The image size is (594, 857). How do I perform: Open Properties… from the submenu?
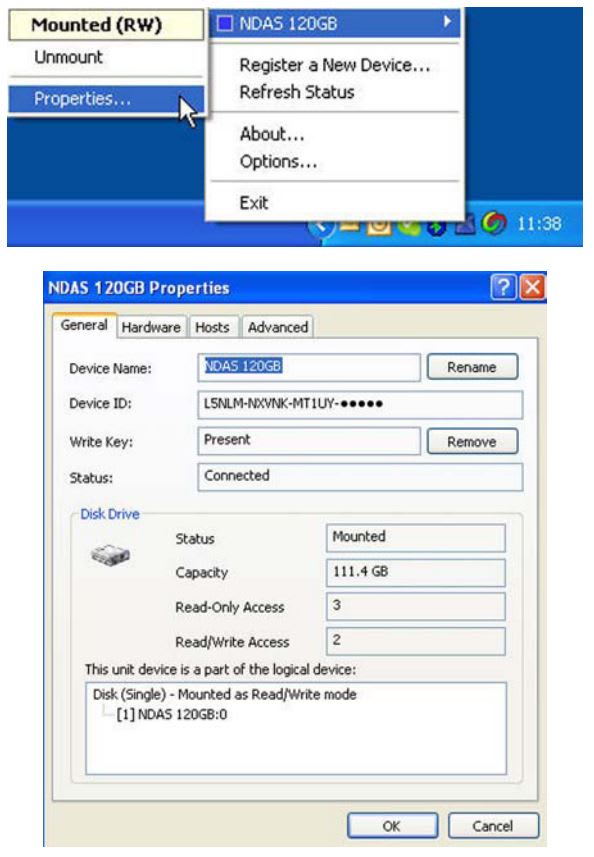[x=107, y=99]
